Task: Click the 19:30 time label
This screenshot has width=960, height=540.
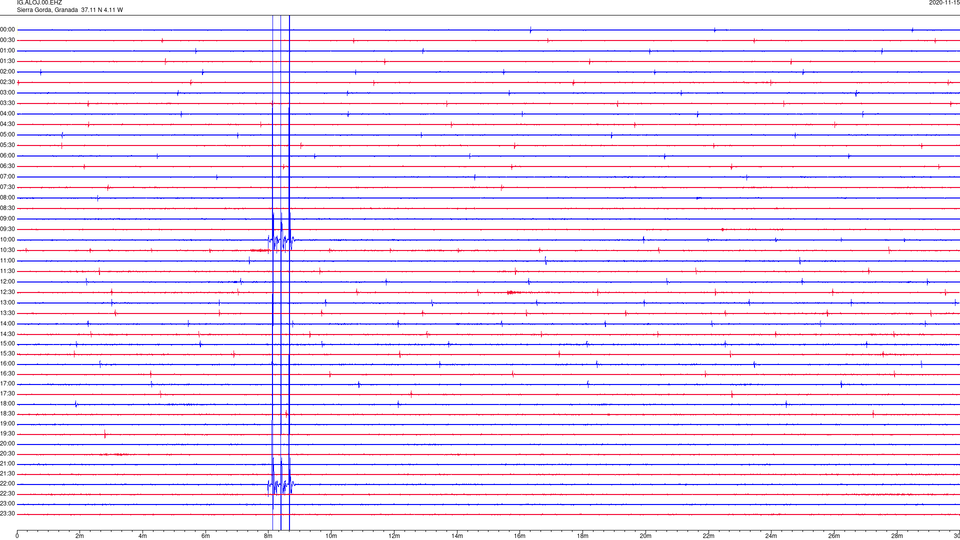Action: coord(8,433)
